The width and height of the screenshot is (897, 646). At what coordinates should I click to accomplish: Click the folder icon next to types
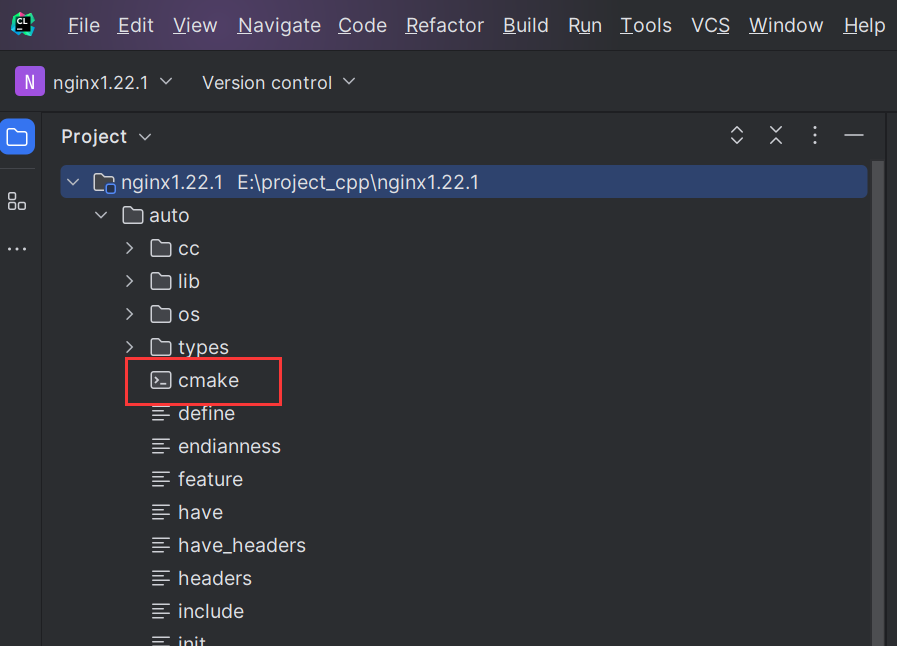(x=161, y=347)
